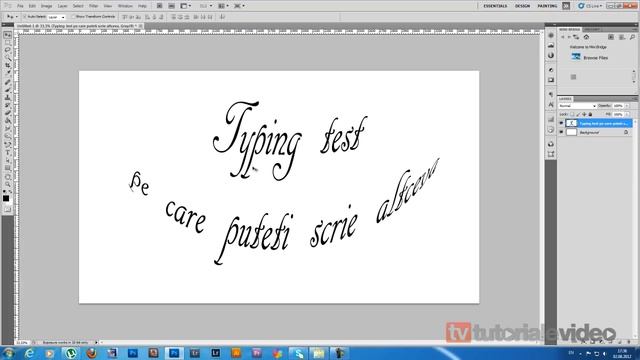
Task: Click the layer Fill value field
Action: pyautogui.click(x=618, y=114)
